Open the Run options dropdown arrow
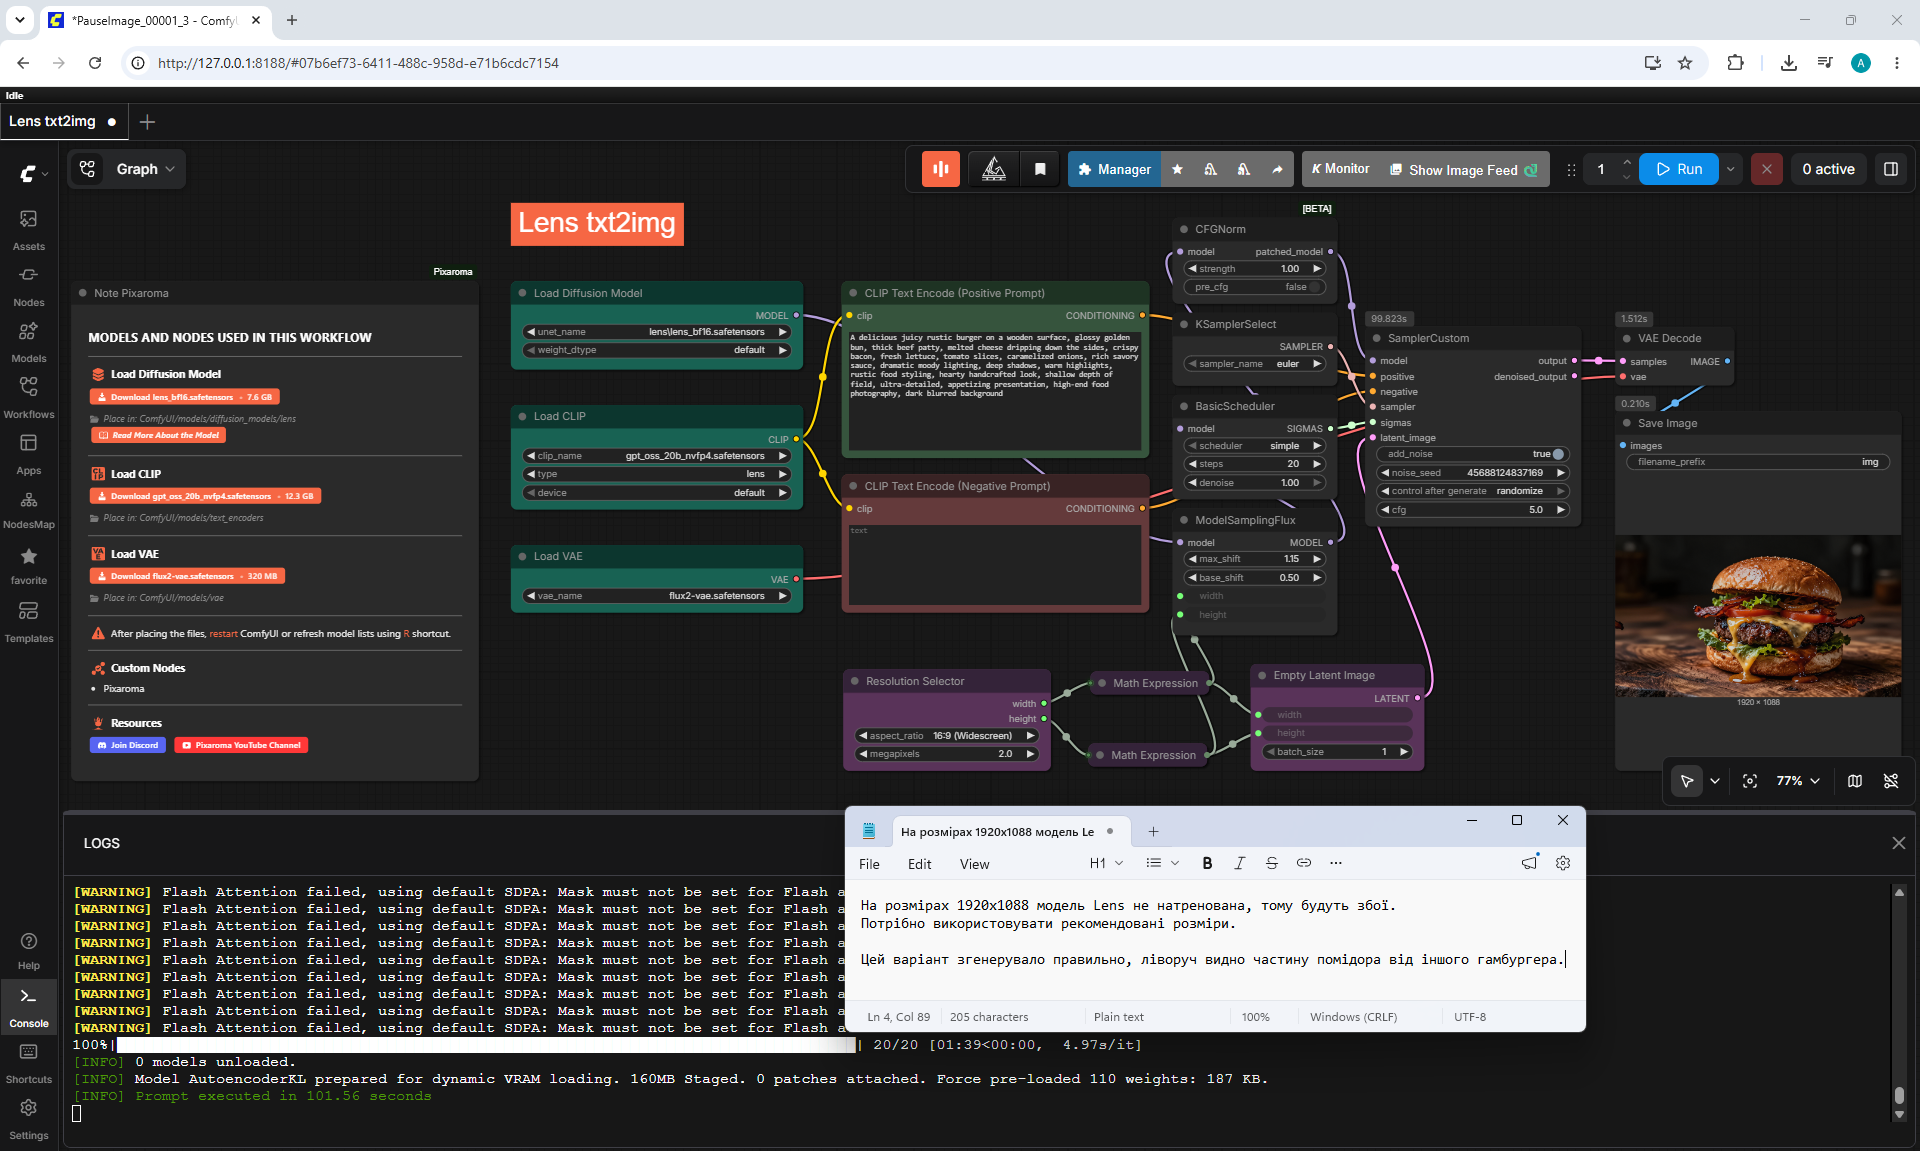1920x1151 pixels. (x=1730, y=169)
